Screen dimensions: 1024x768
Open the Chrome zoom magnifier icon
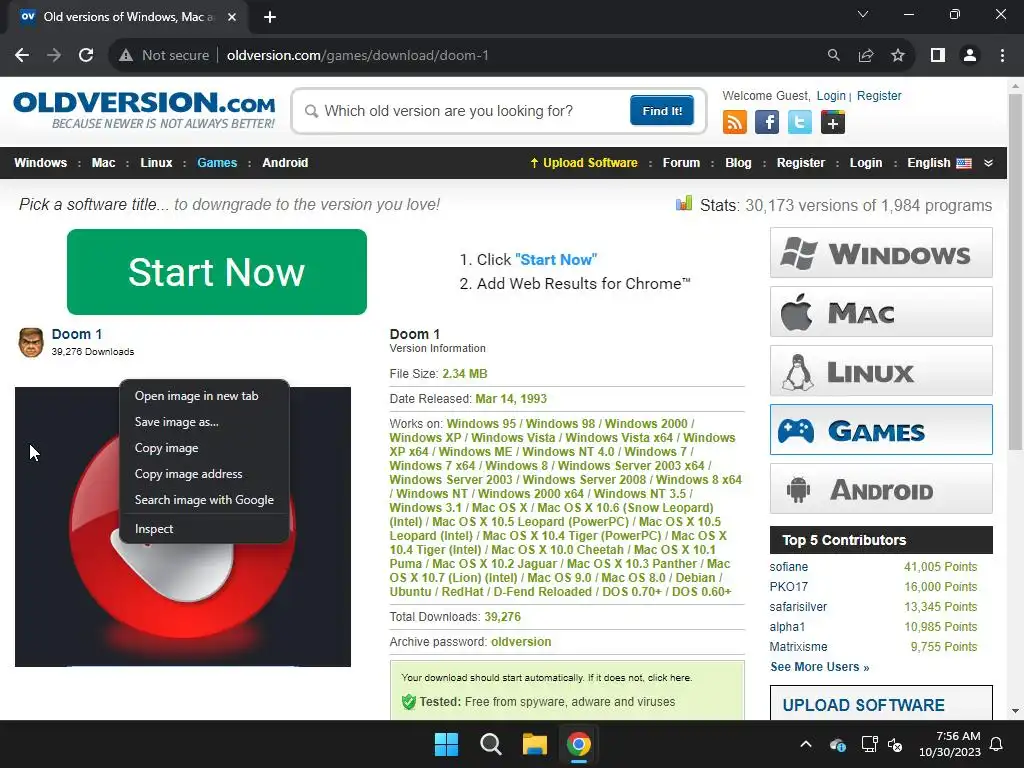tap(833, 56)
